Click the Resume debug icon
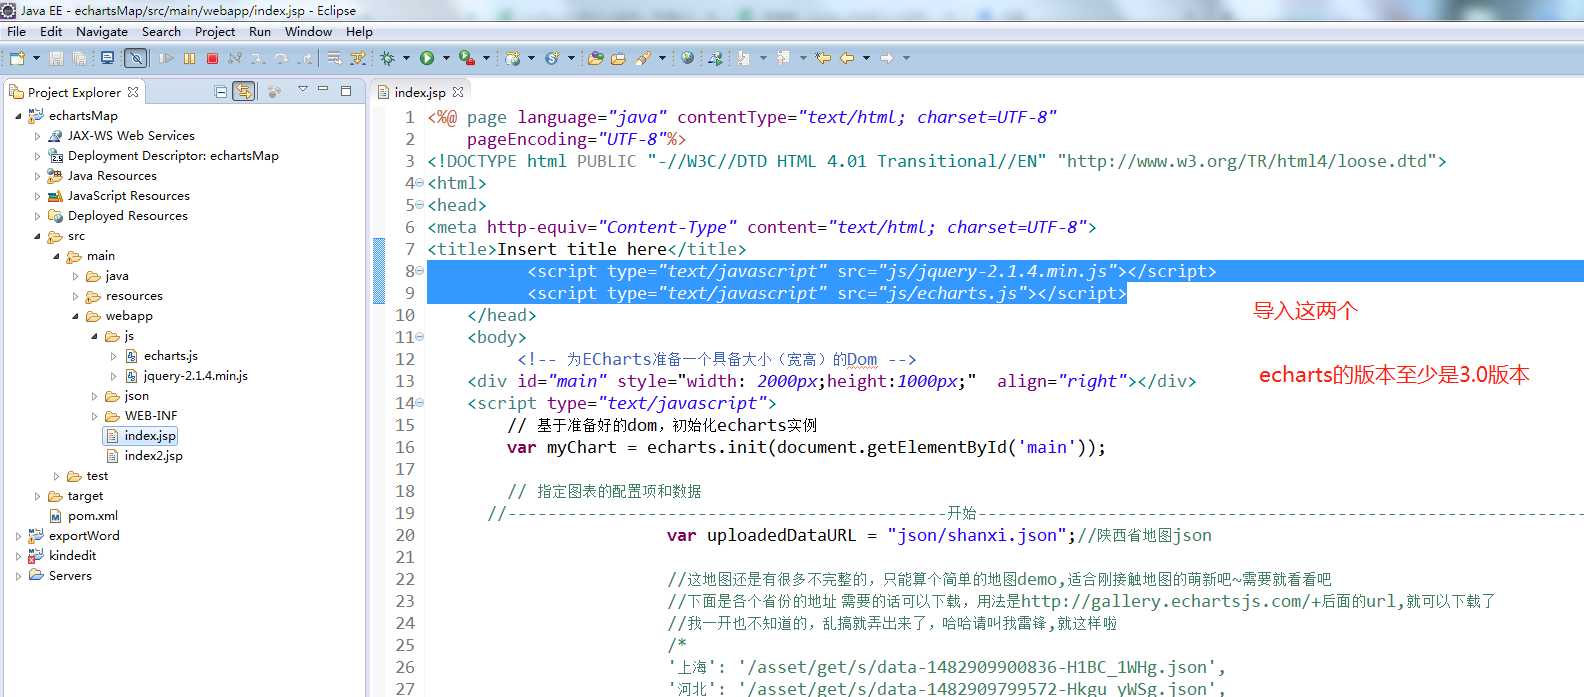Screen dimensions: 1584x697 166,58
